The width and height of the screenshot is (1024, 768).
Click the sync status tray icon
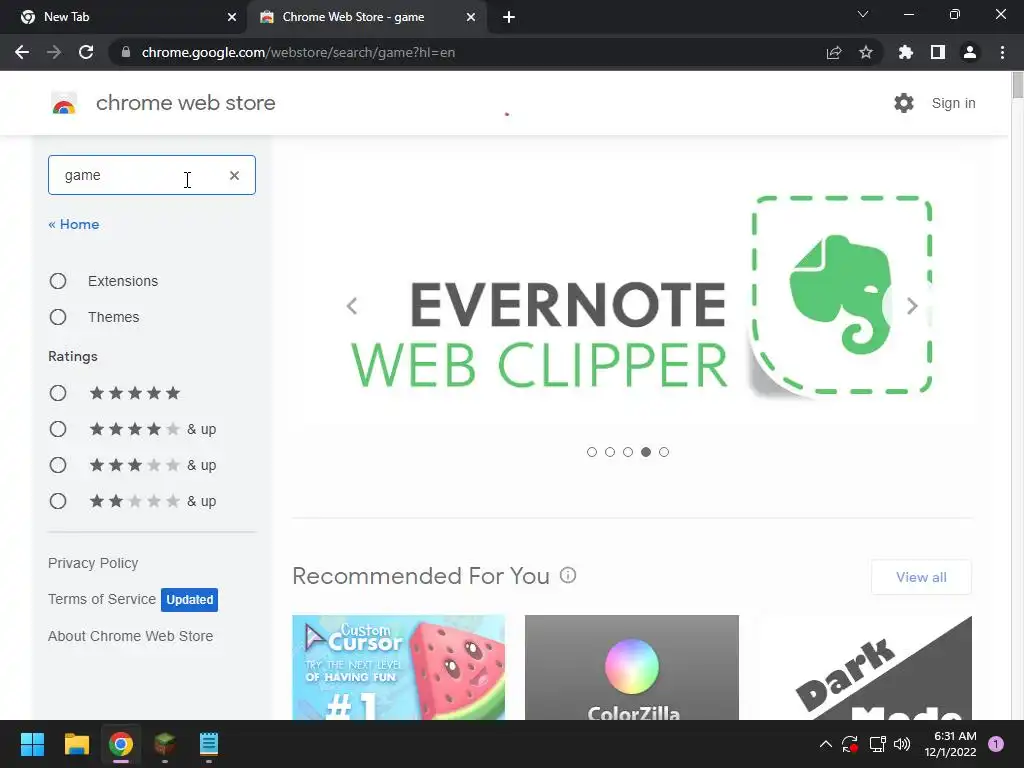[x=850, y=744]
